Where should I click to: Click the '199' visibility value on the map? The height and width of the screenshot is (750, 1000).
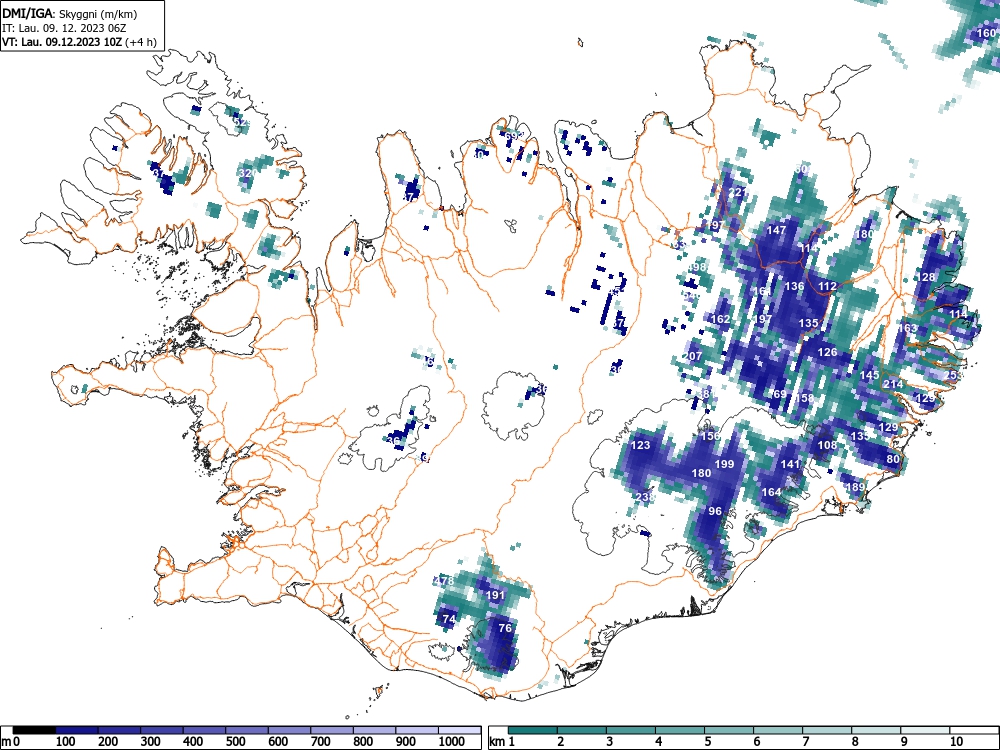[x=724, y=464]
